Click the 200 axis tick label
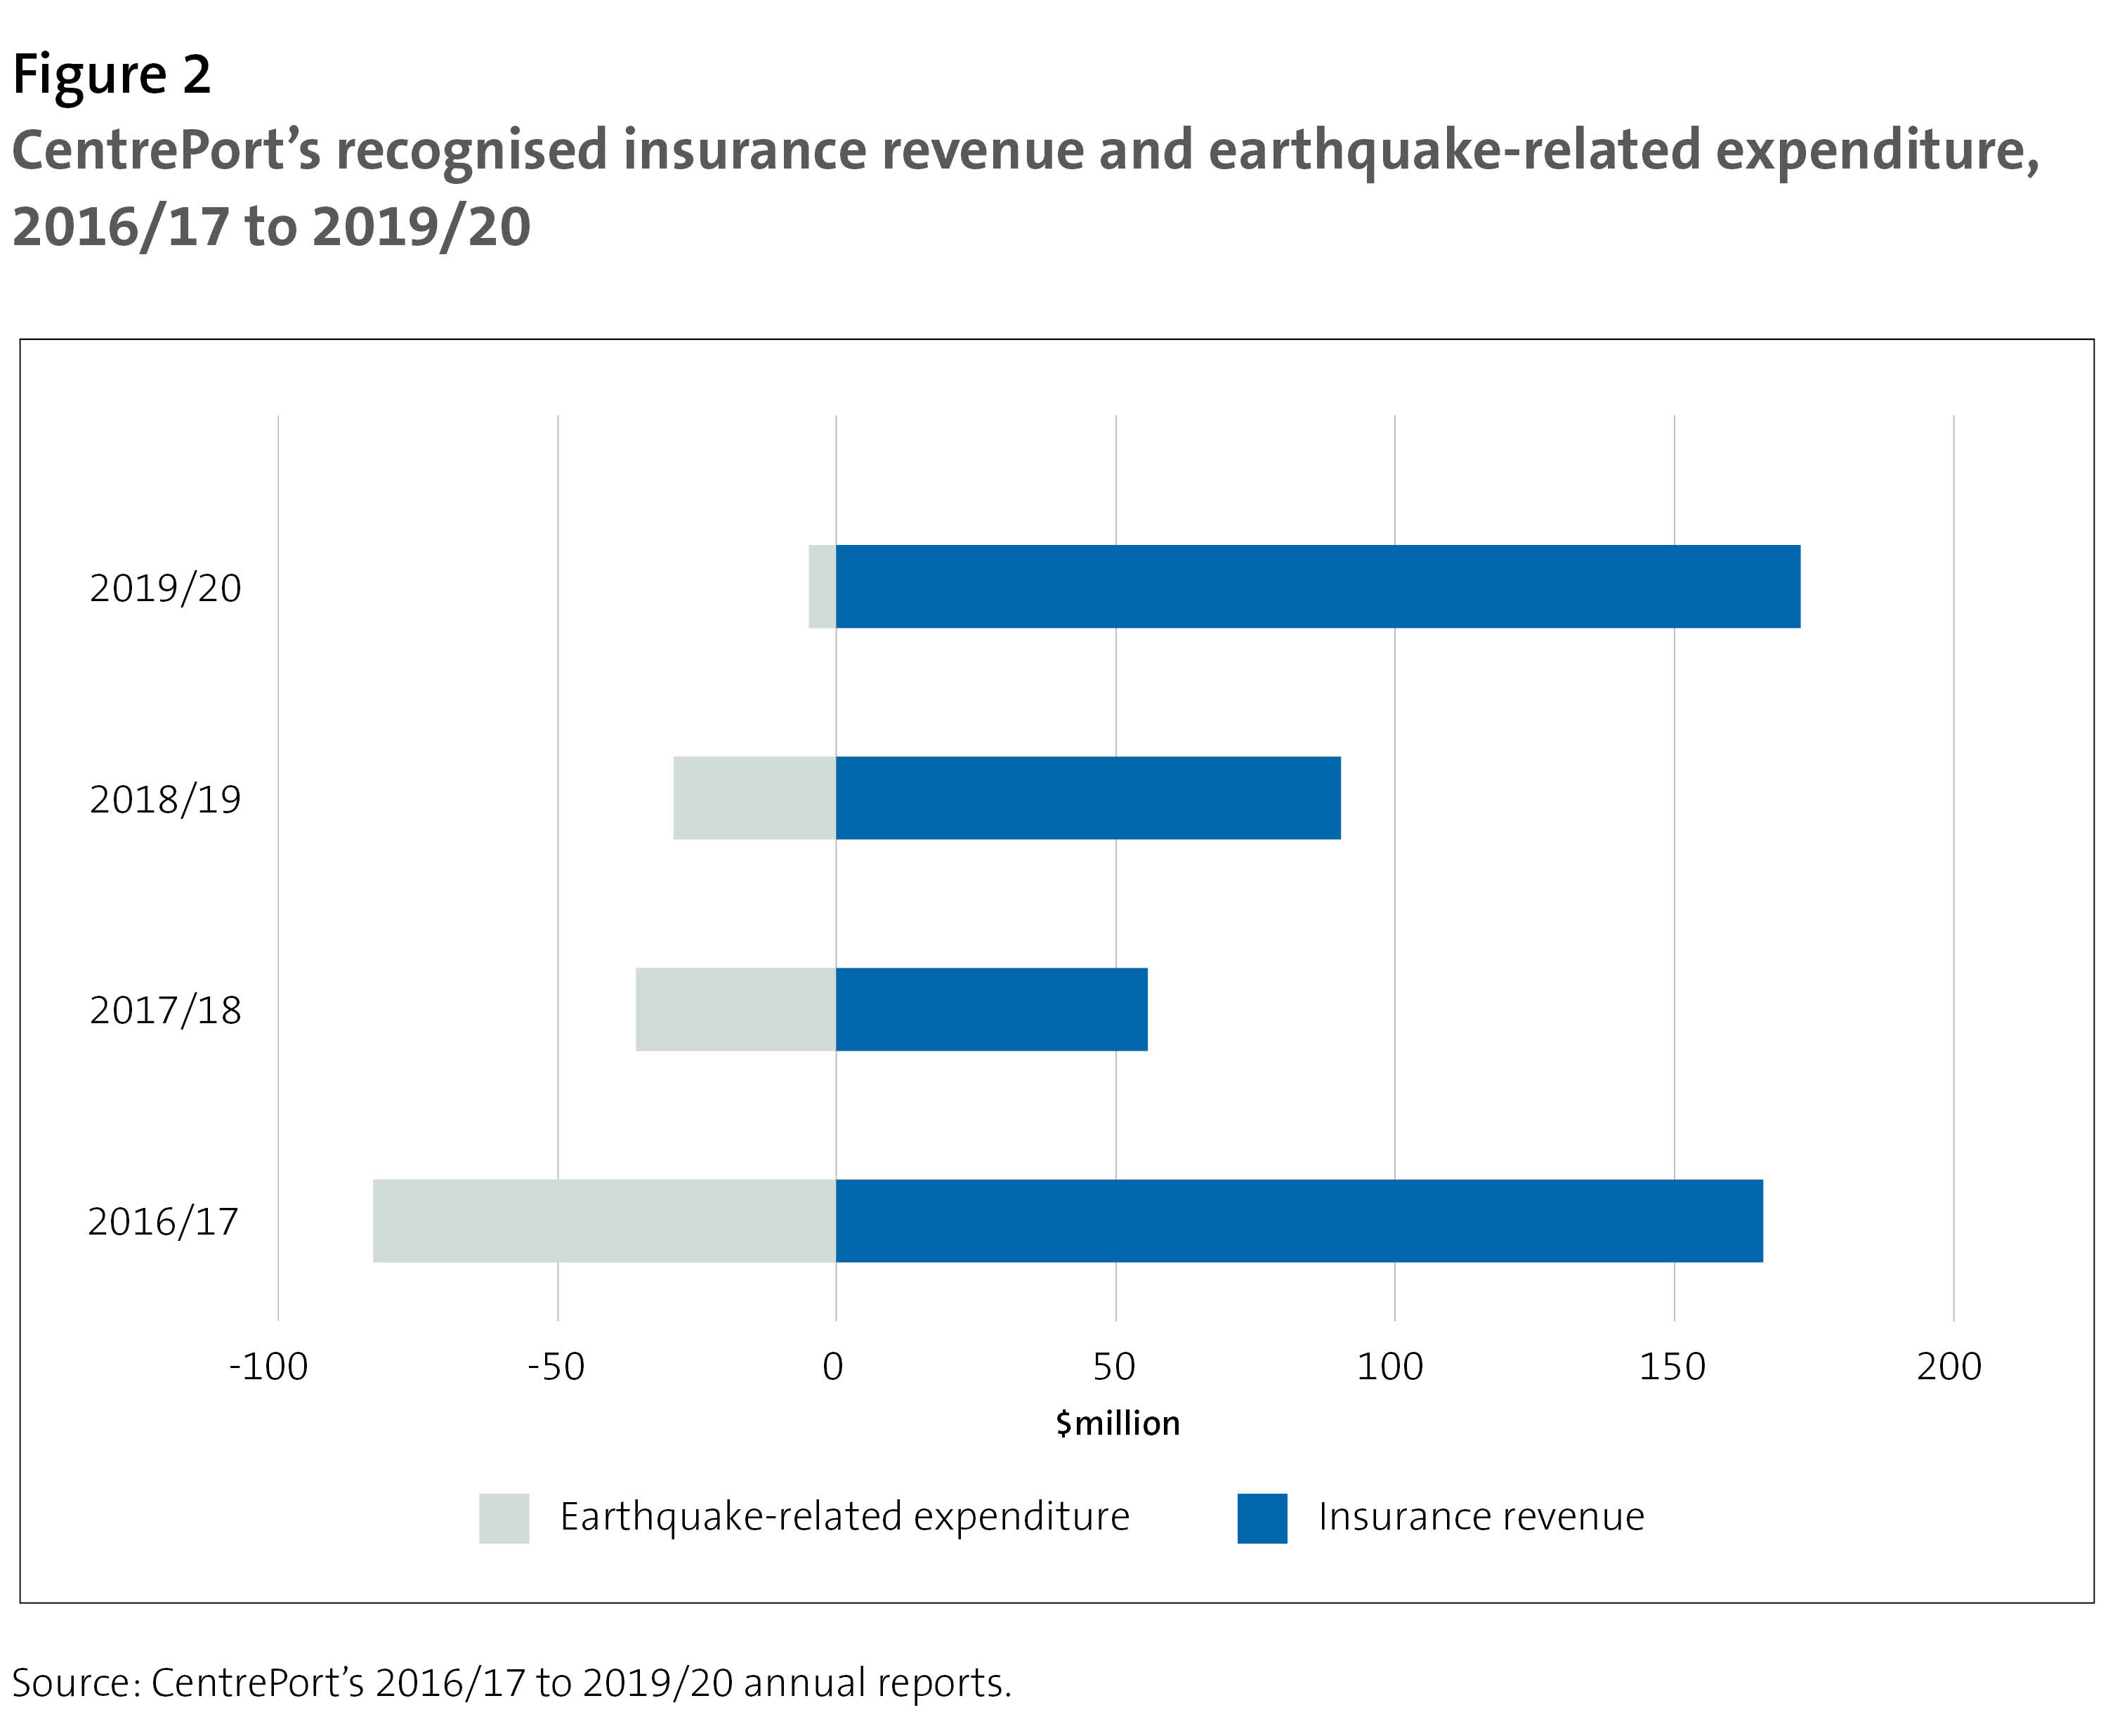The image size is (2115, 1736). (x=1949, y=1366)
